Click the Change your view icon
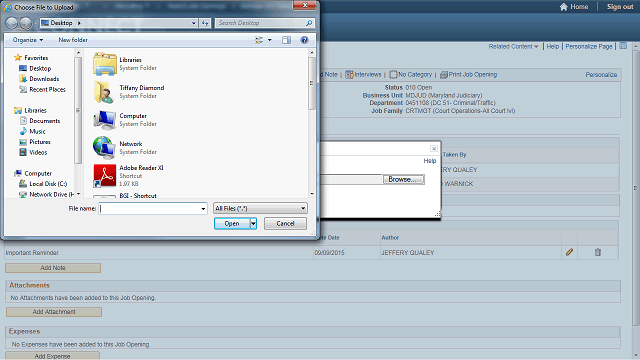640x360 pixels. tap(259, 40)
